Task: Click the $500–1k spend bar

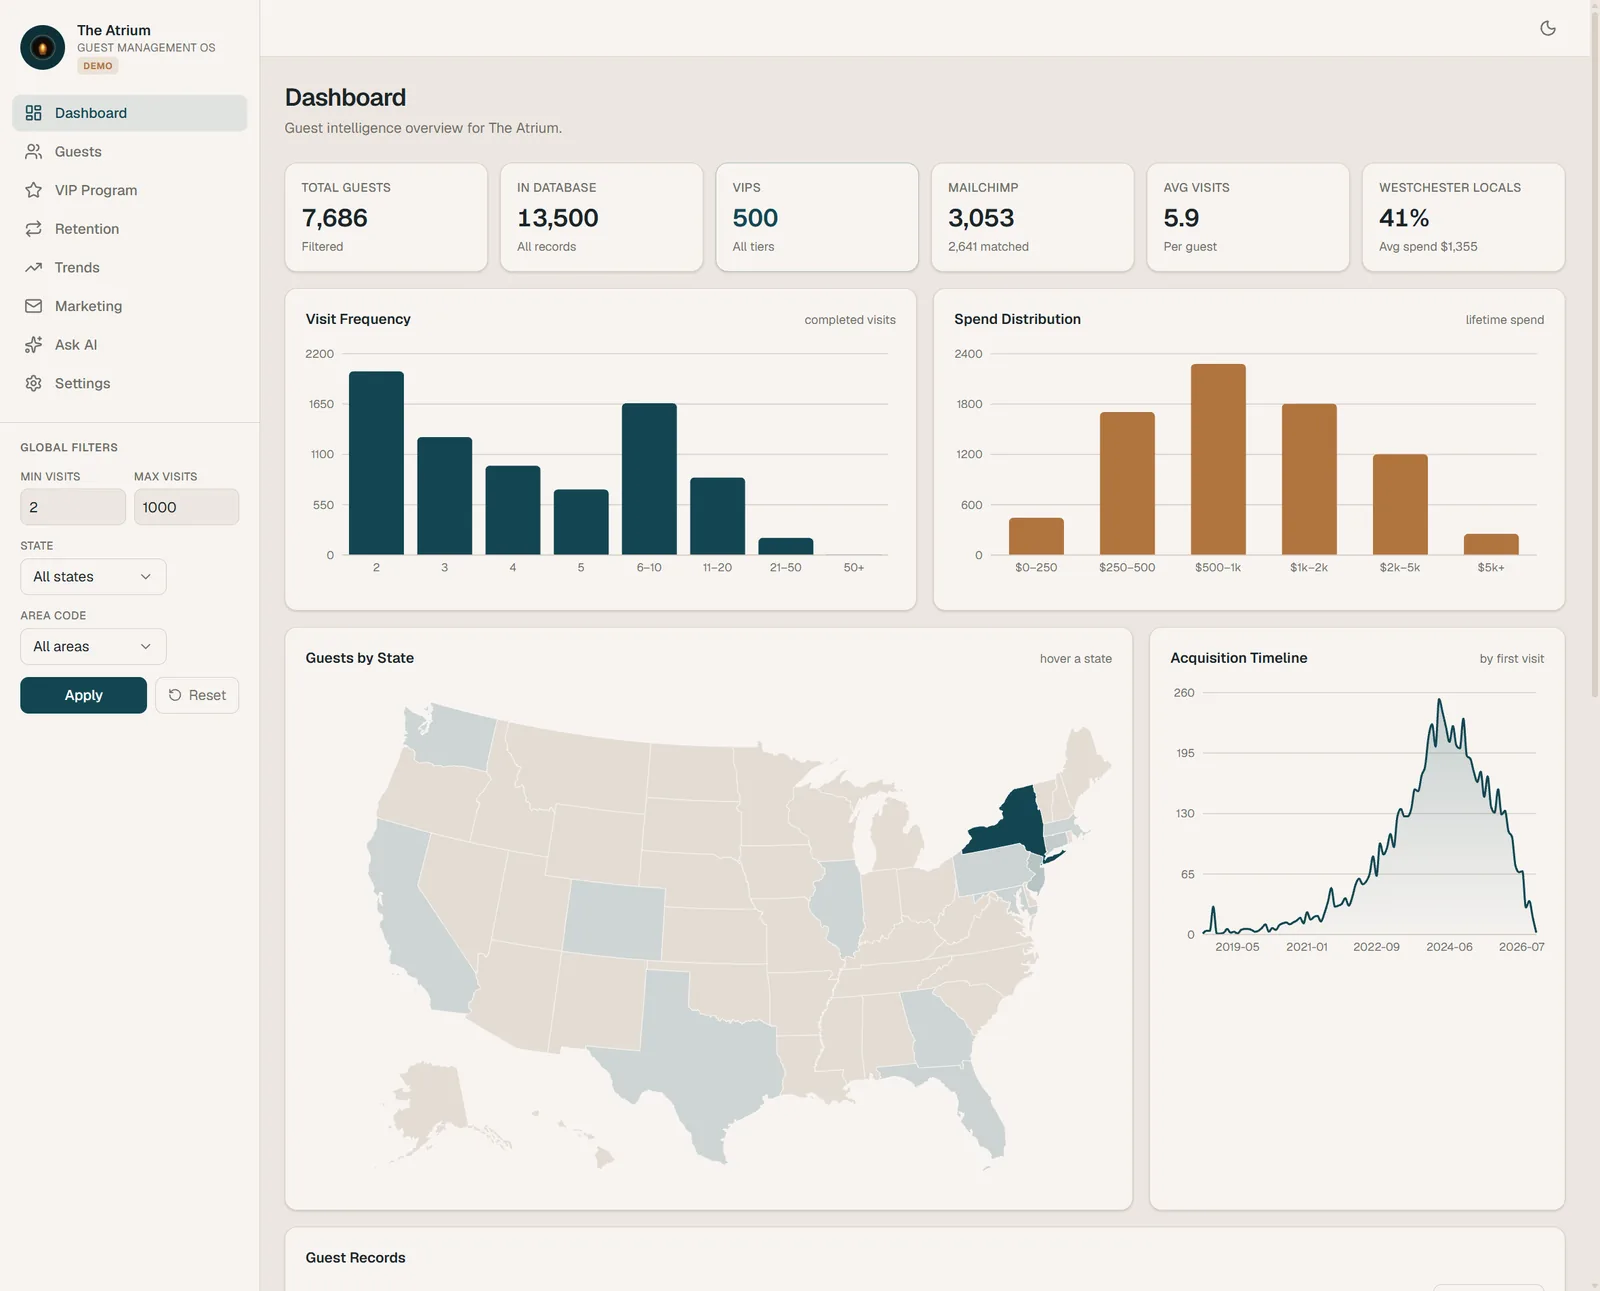Action: point(1218,459)
